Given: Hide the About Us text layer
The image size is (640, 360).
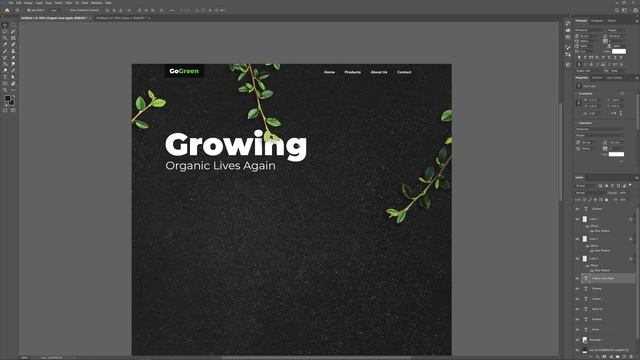Looking at the screenshot, I should pos(577,309).
